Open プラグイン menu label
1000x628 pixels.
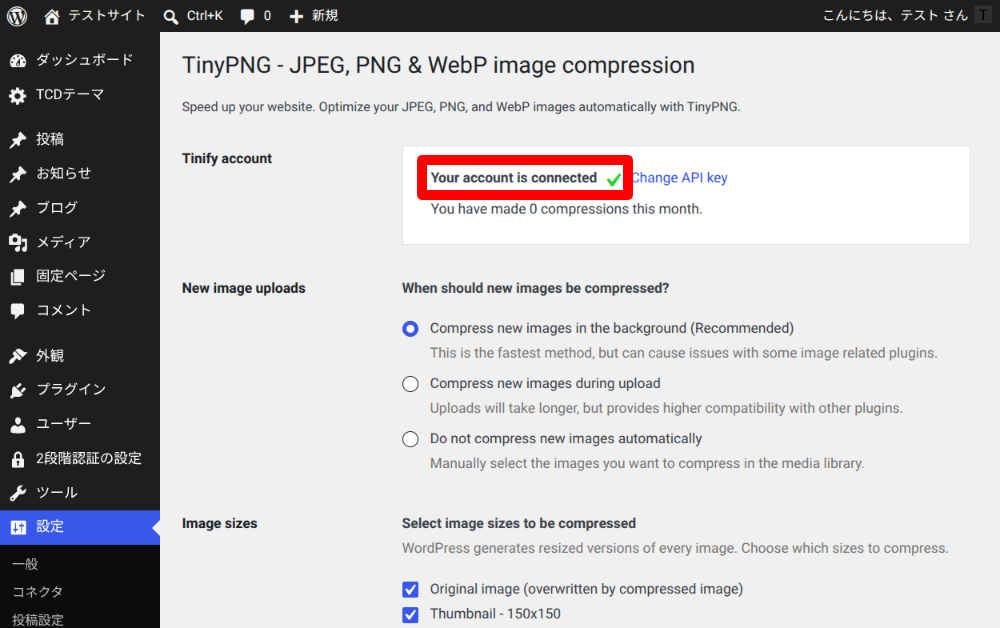pos(71,389)
